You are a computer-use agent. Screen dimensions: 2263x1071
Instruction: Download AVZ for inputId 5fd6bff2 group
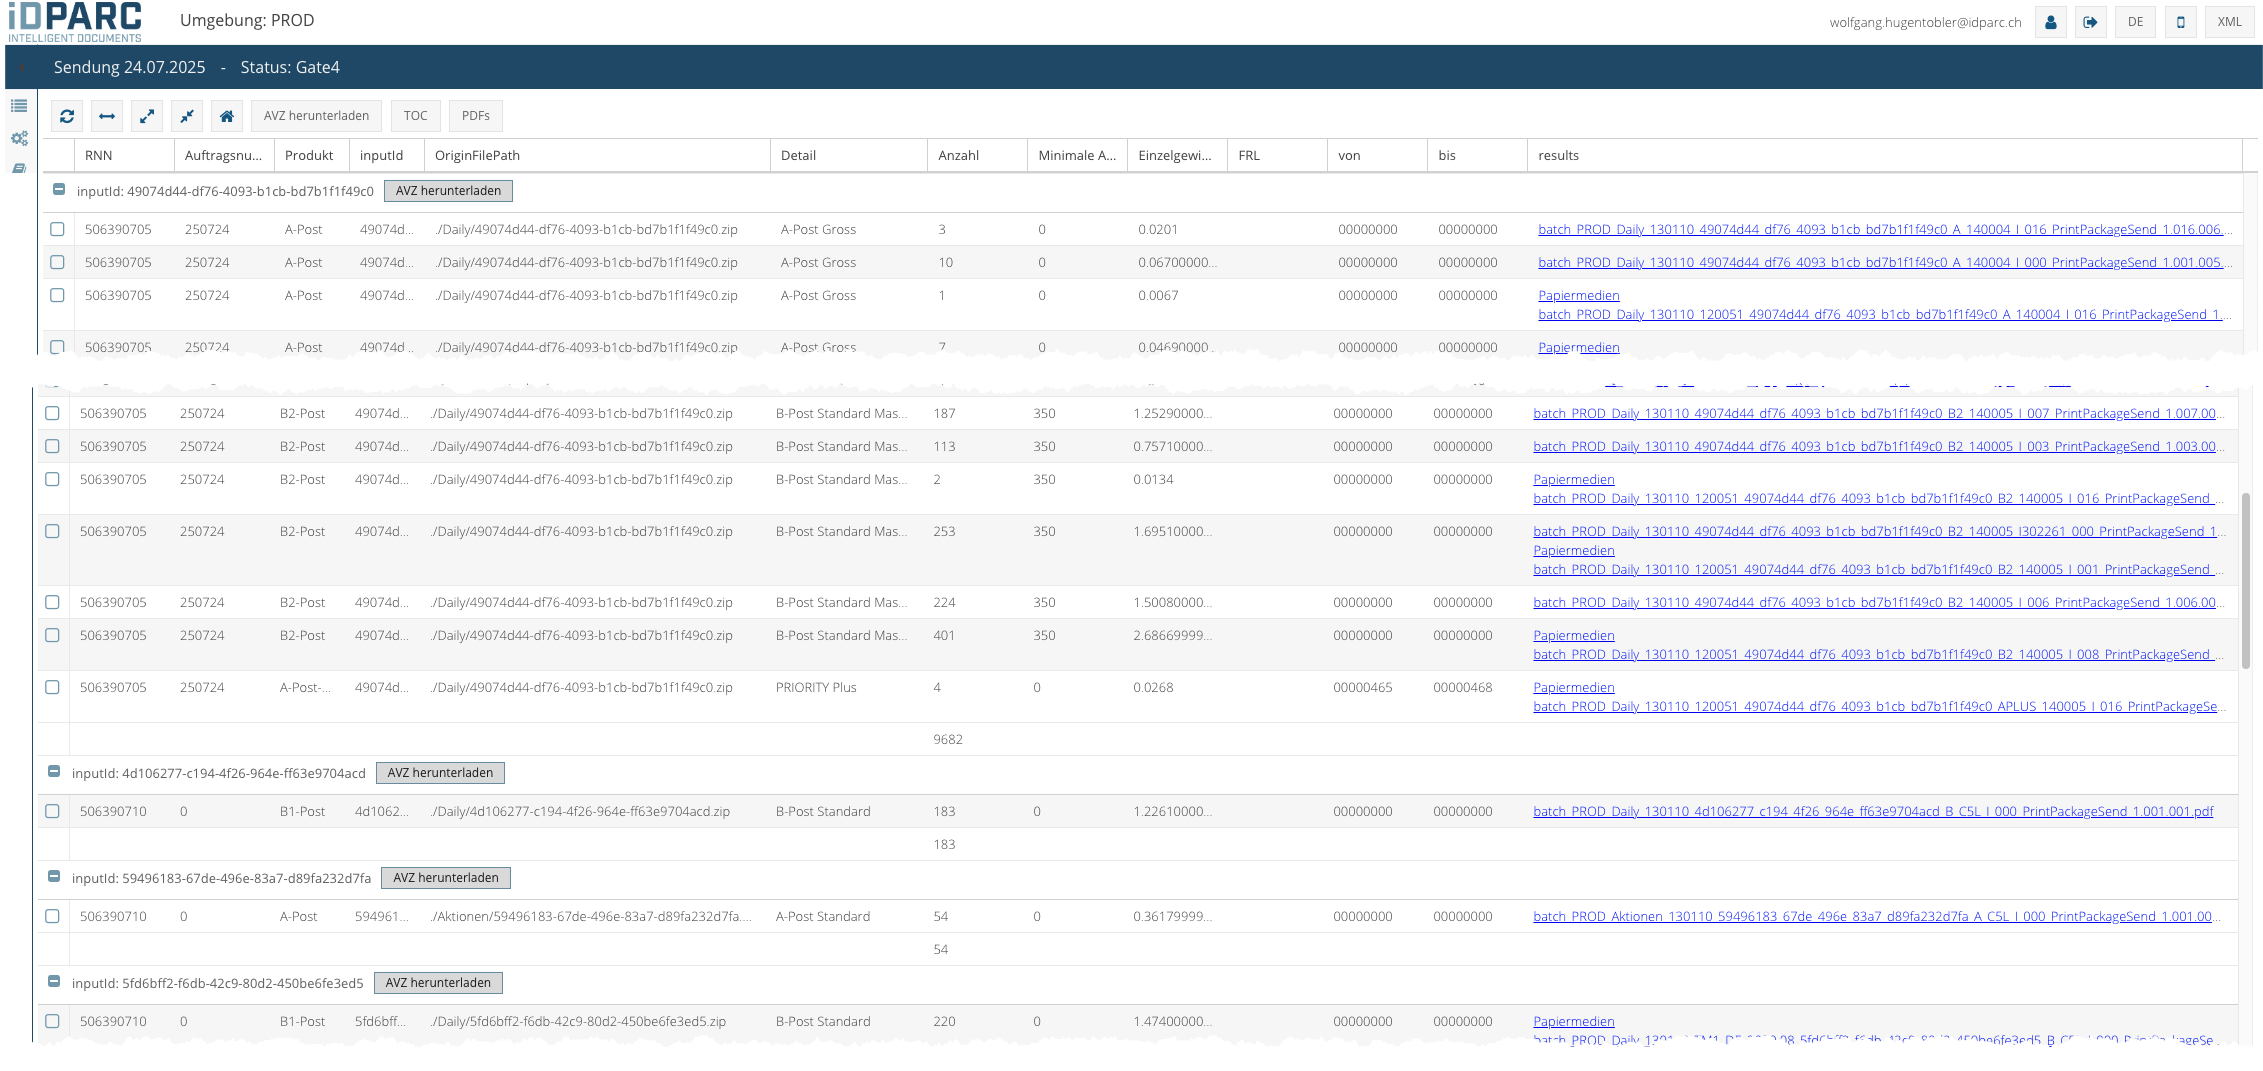(438, 983)
